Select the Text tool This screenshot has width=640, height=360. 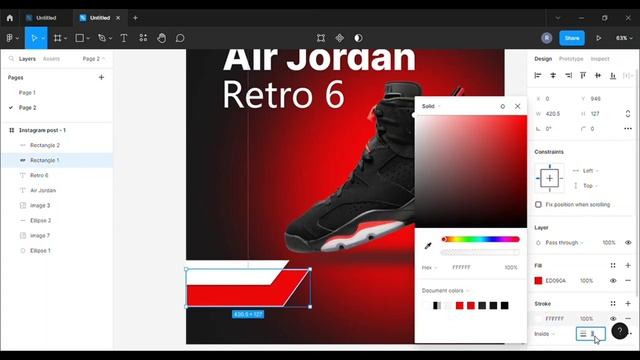pos(124,38)
